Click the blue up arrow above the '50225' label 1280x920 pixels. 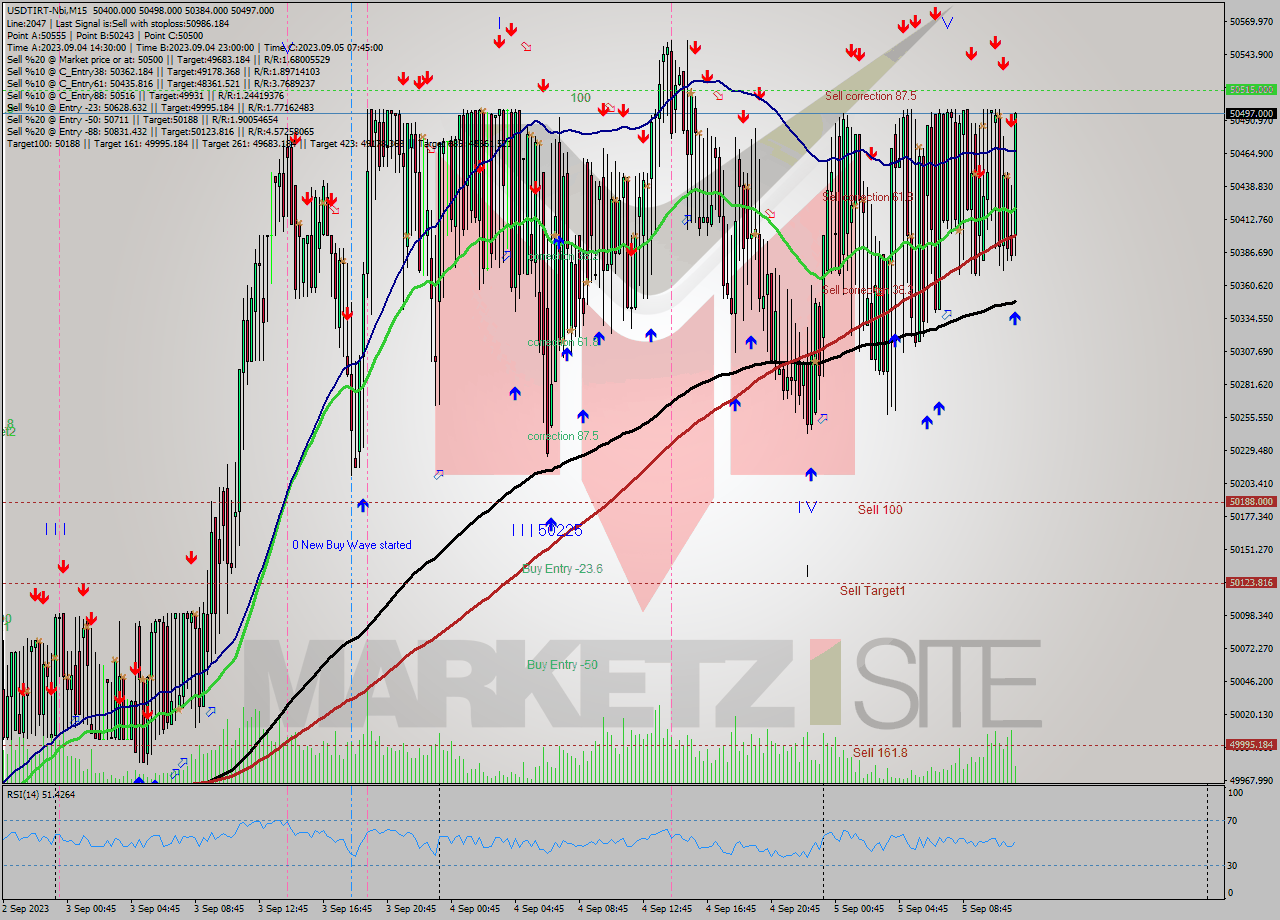pyautogui.click(x=550, y=523)
